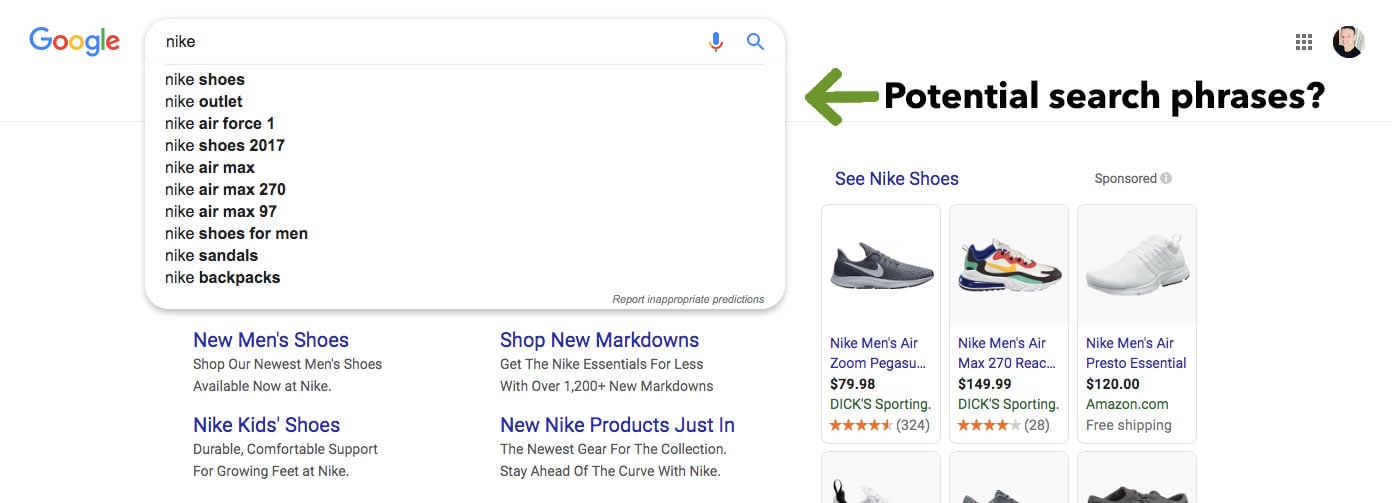
Task: Click the 'Sponsored' label
Action: point(1125,178)
